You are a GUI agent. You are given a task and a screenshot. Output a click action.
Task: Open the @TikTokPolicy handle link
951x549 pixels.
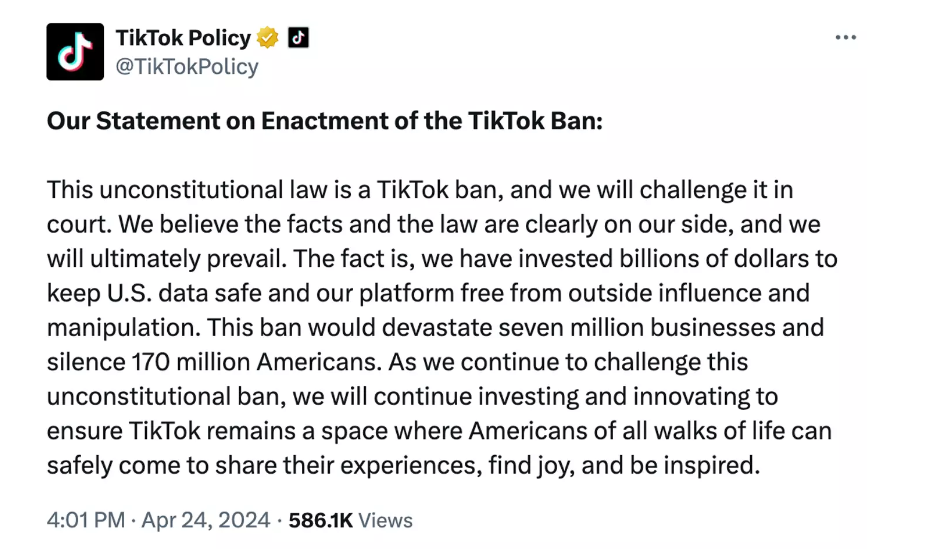187,66
